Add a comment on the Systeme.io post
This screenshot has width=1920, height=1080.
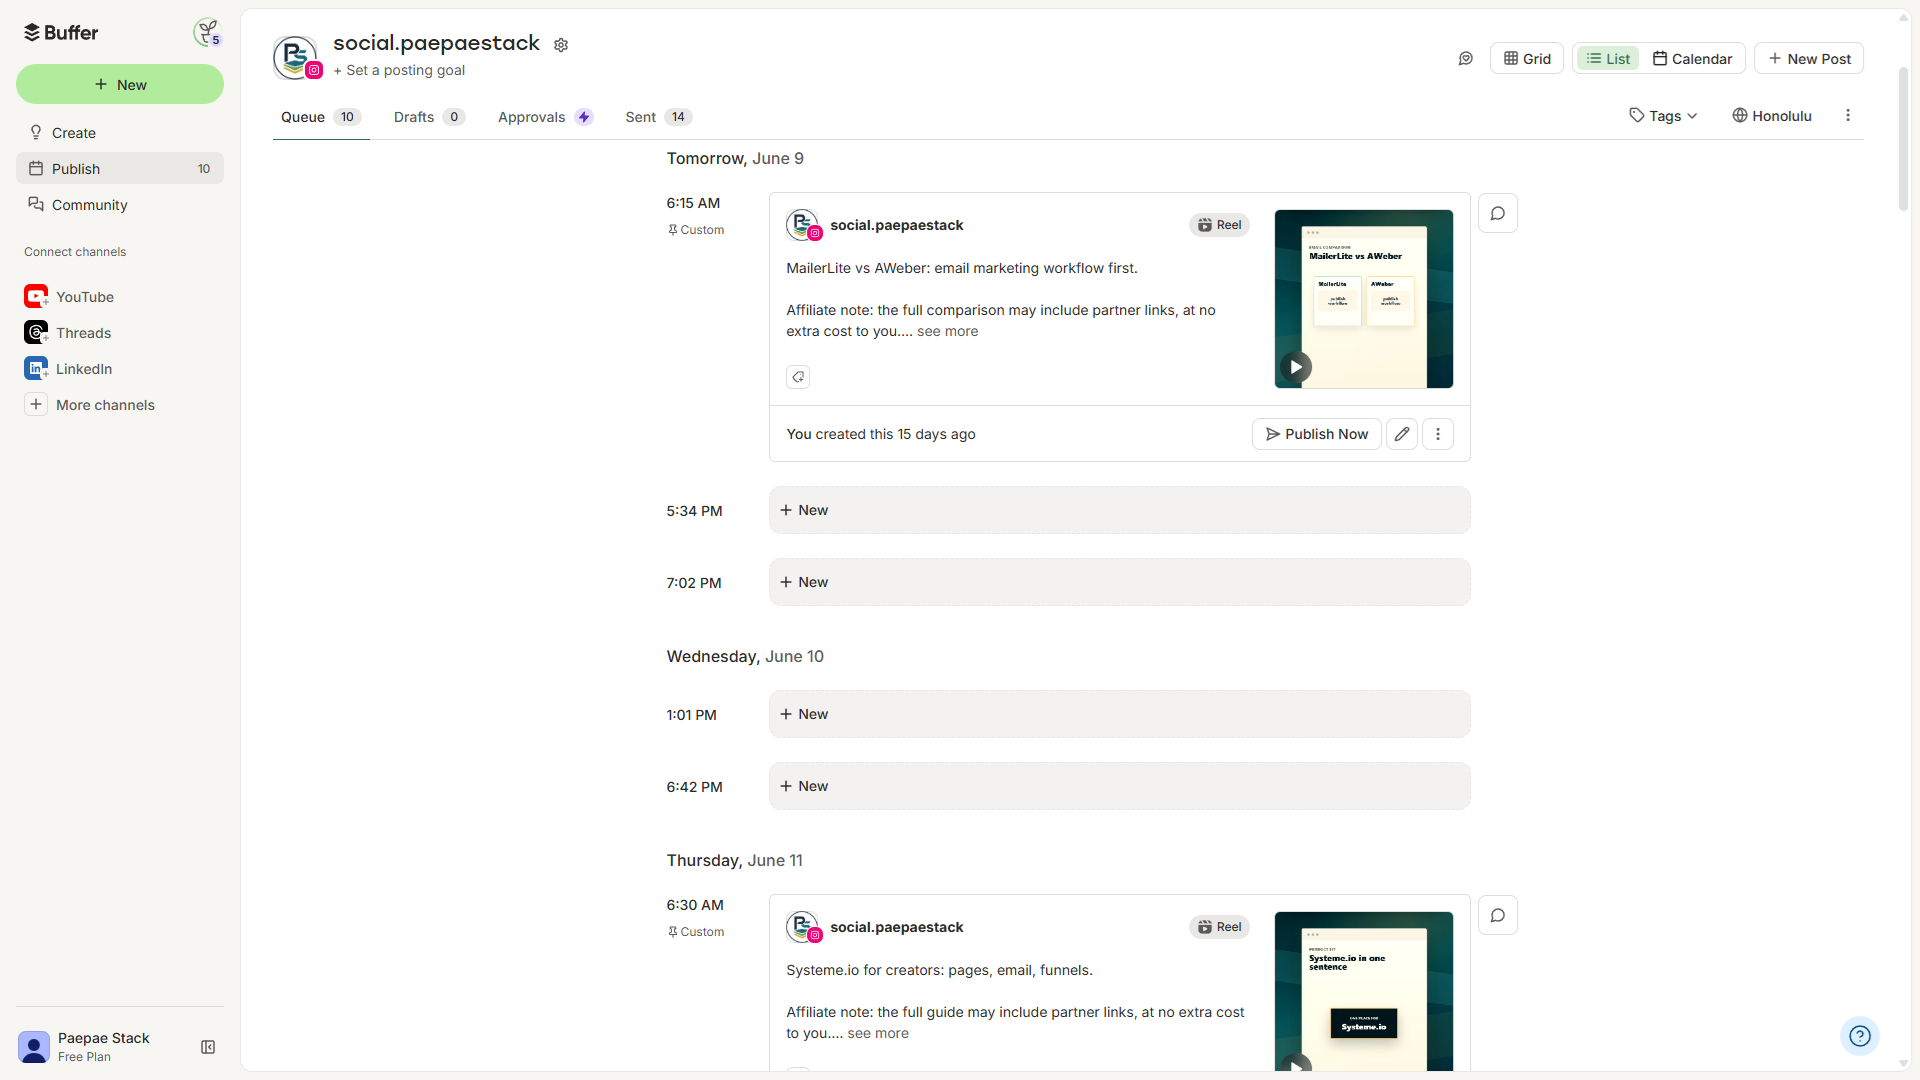(x=1498, y=915)
